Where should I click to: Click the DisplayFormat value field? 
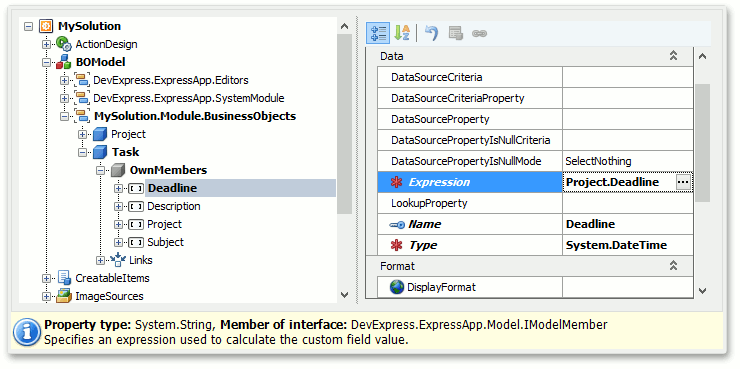point(628,287)
